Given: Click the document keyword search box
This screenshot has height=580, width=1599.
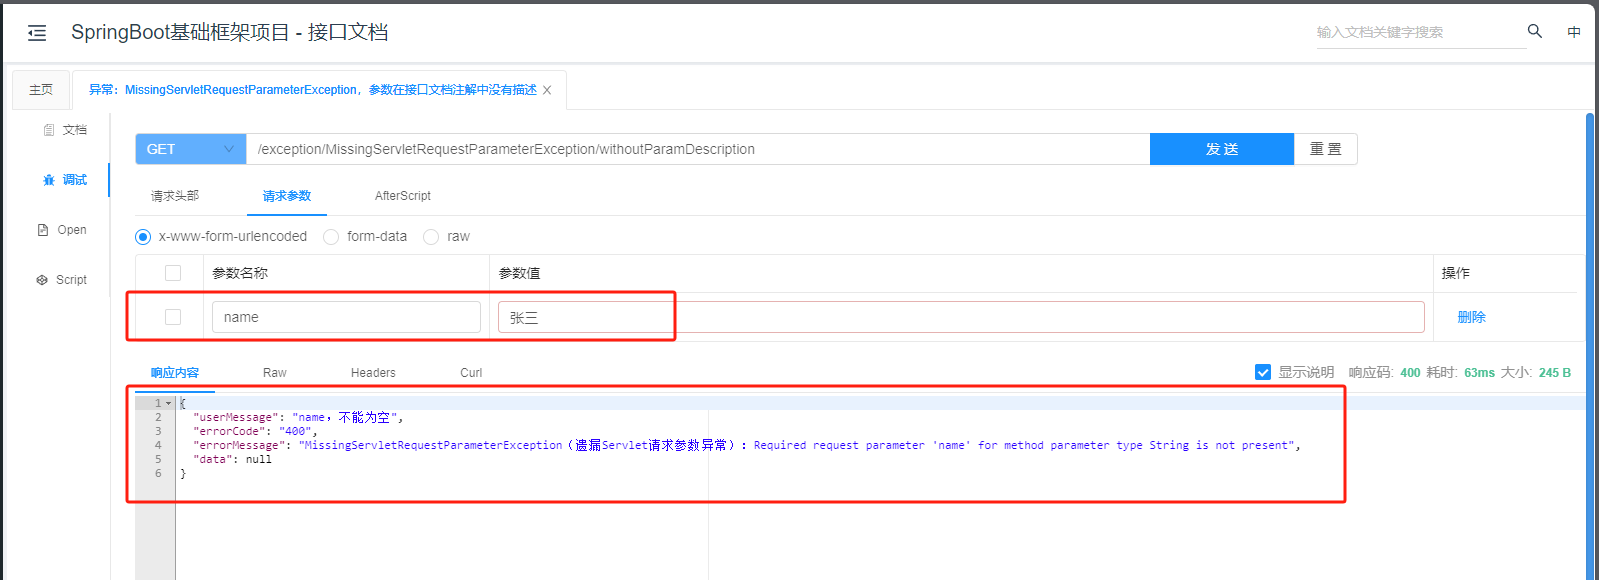Looking at the screenshot, I should click(1420, 32).
